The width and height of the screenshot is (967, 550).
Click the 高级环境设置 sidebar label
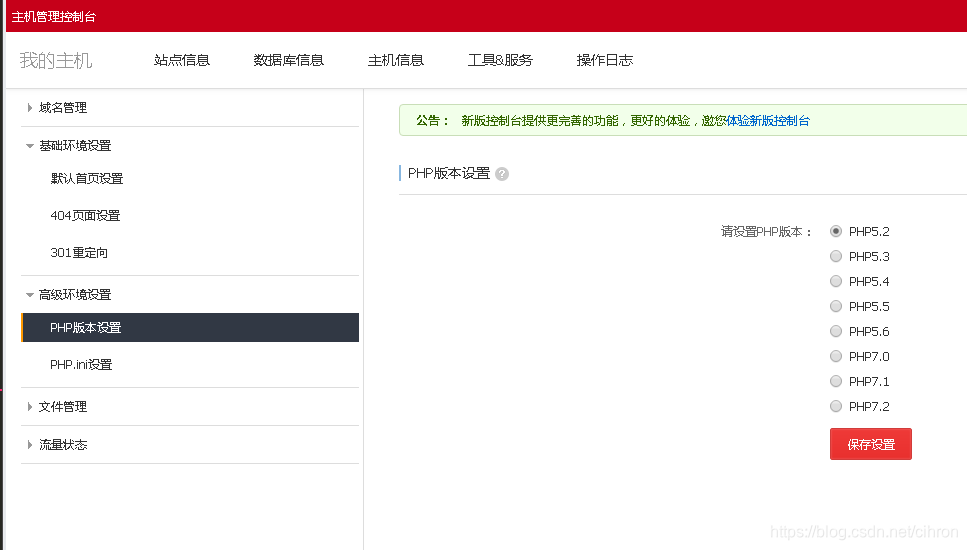click(75, 295)
